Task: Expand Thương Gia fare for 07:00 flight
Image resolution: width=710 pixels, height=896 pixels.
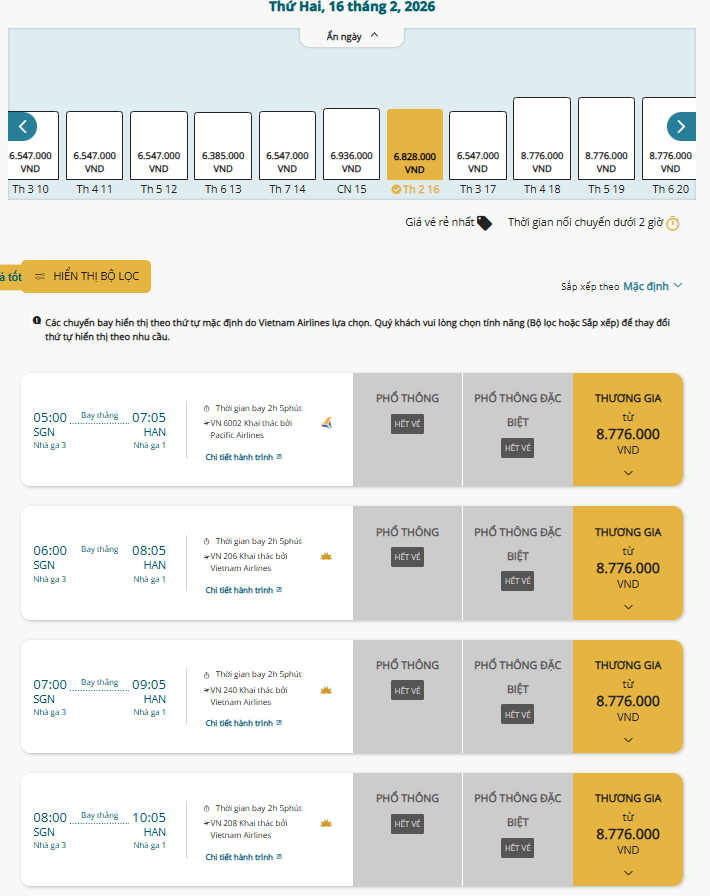Action: 628,739
